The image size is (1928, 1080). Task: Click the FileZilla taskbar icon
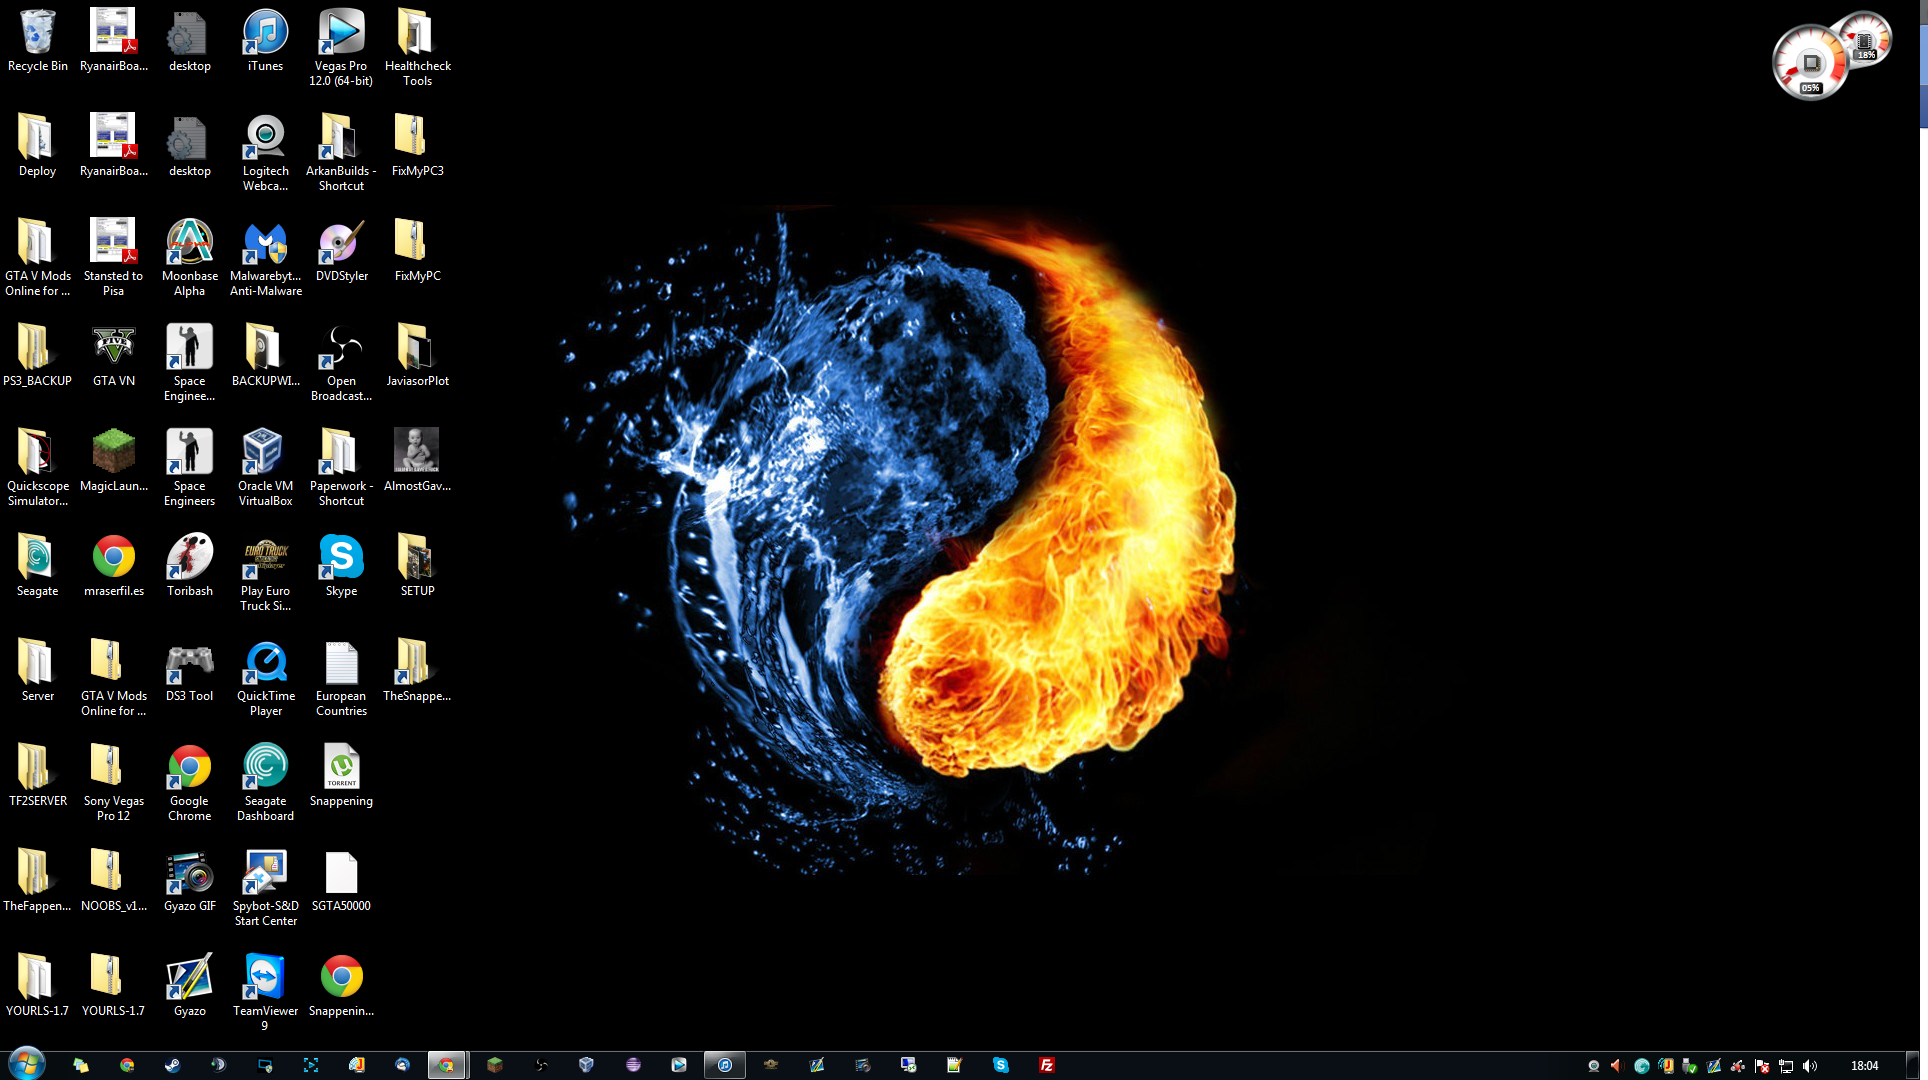[1047, 1065]
